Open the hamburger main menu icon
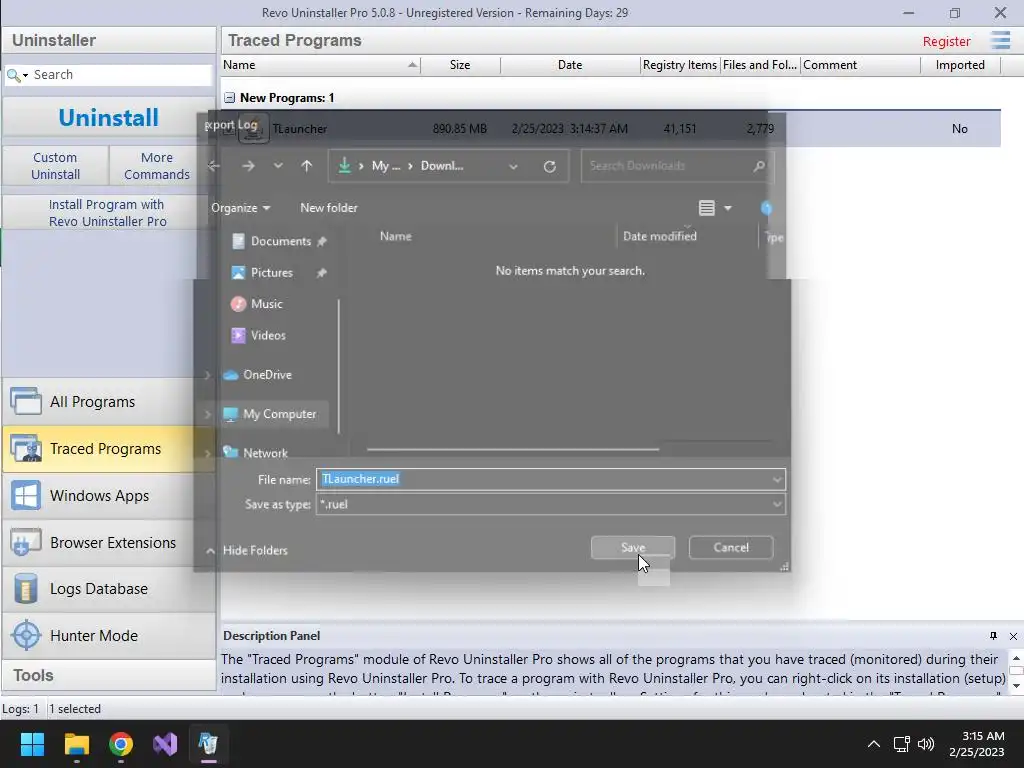 tap(1000, 40)
